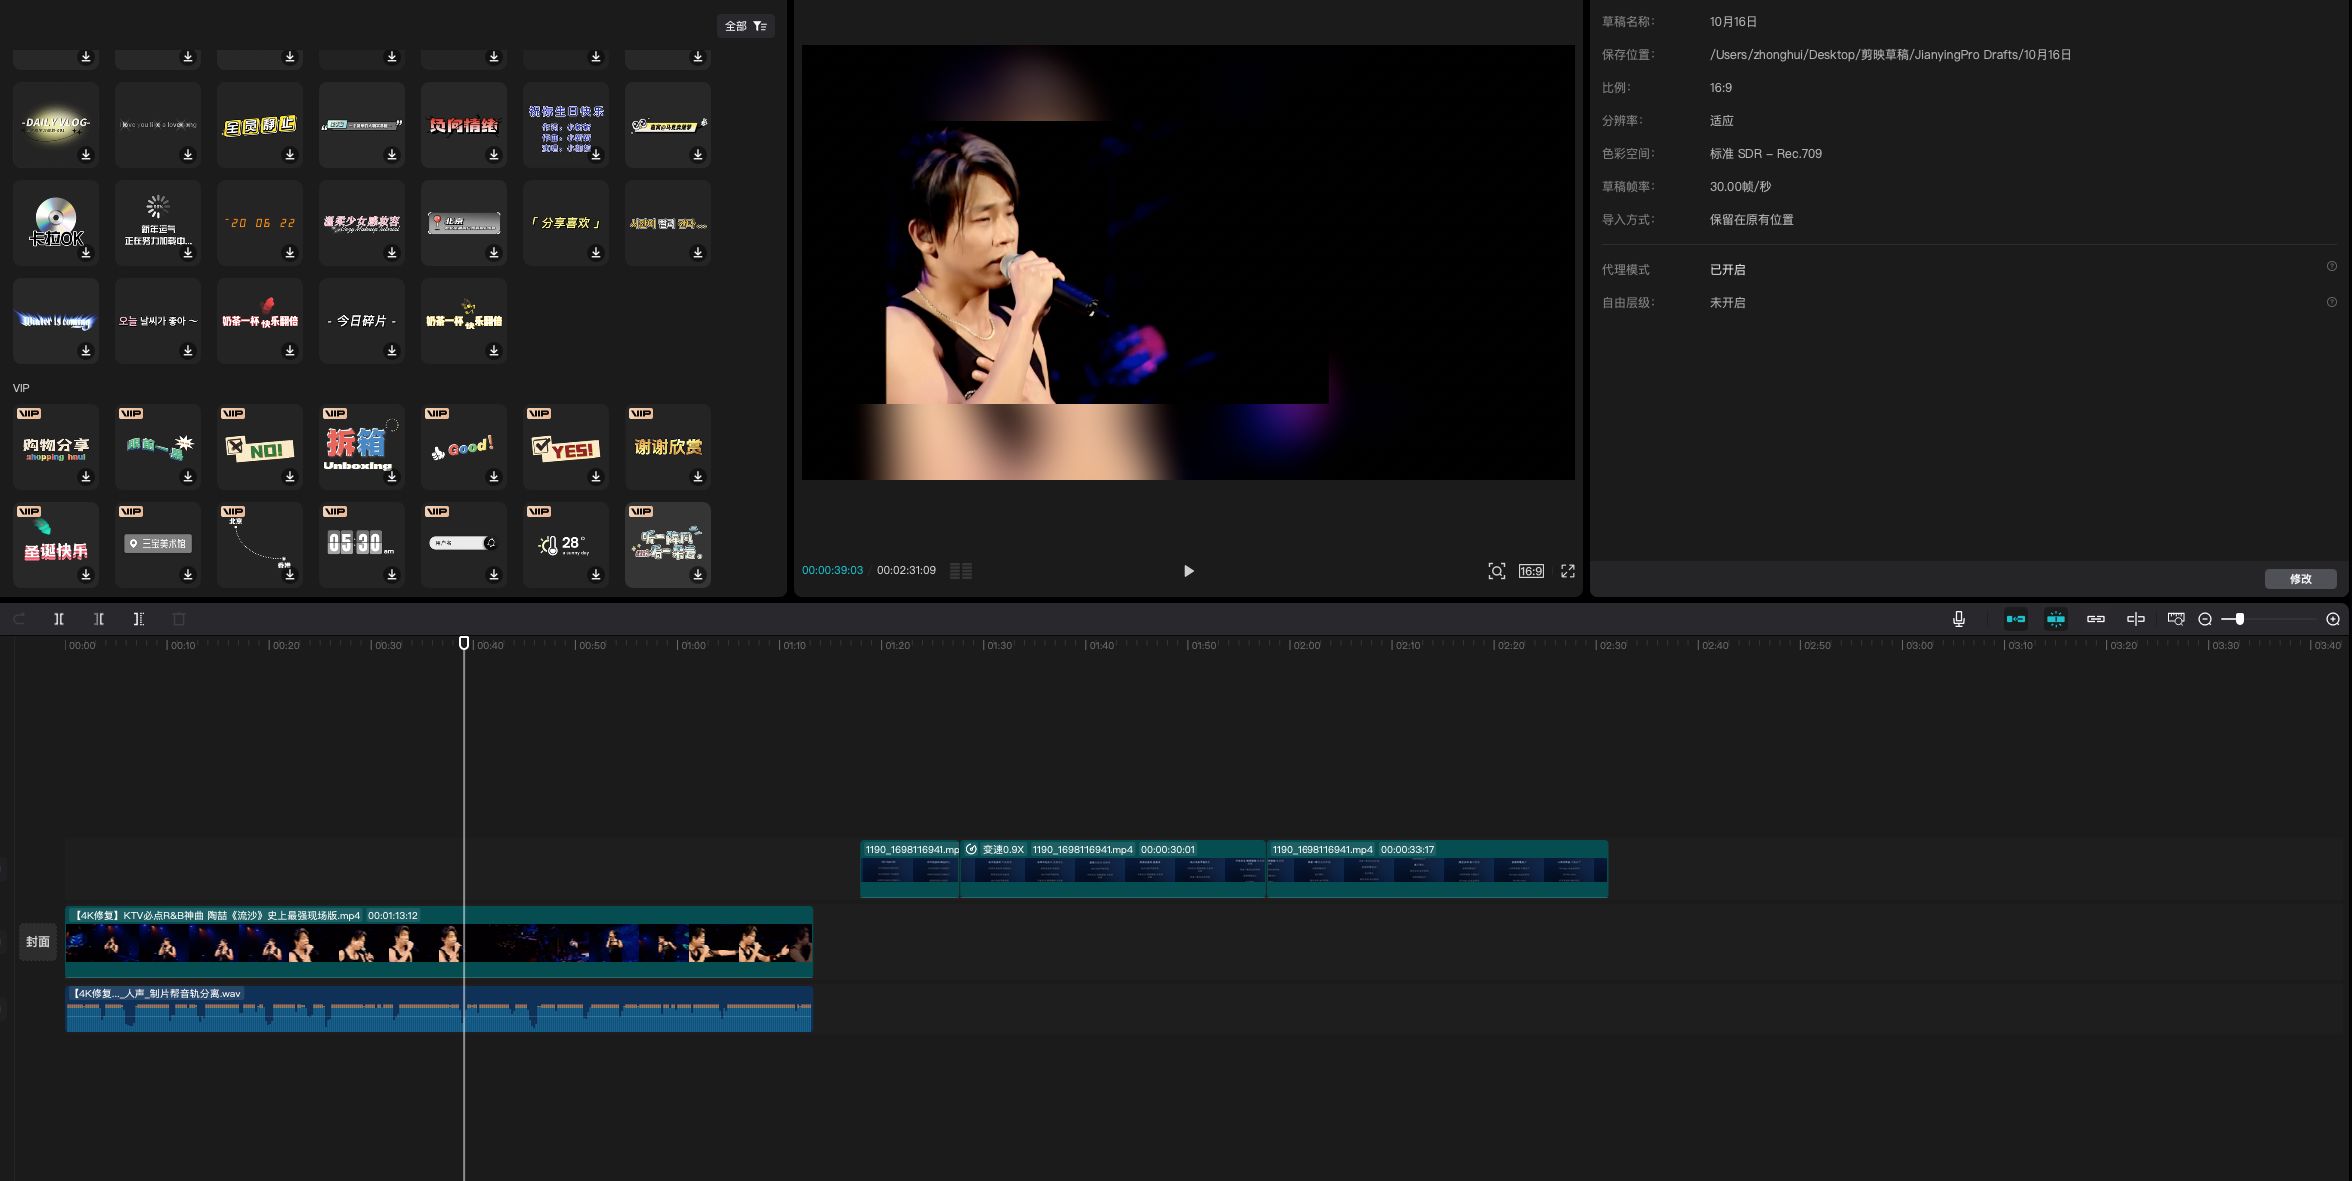Click the 保留在原有位置 import value
This screenshot has width=2352, height=1181.
coord(1752,220)
